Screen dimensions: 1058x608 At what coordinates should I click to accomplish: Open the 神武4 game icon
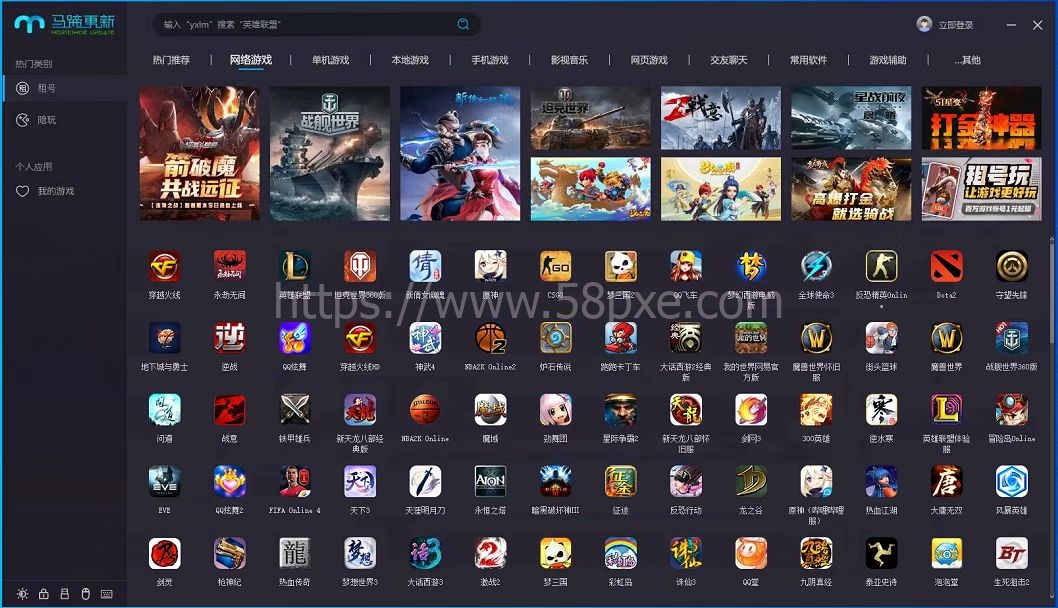[425, 338]
